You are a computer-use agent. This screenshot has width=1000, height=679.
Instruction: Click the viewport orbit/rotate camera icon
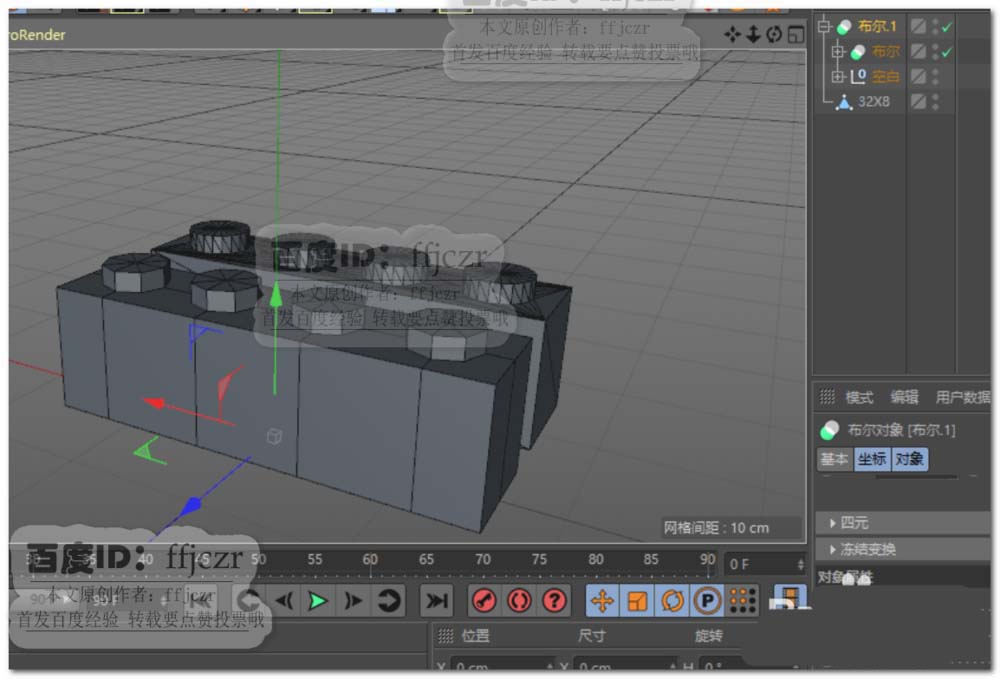coord(774,35)
